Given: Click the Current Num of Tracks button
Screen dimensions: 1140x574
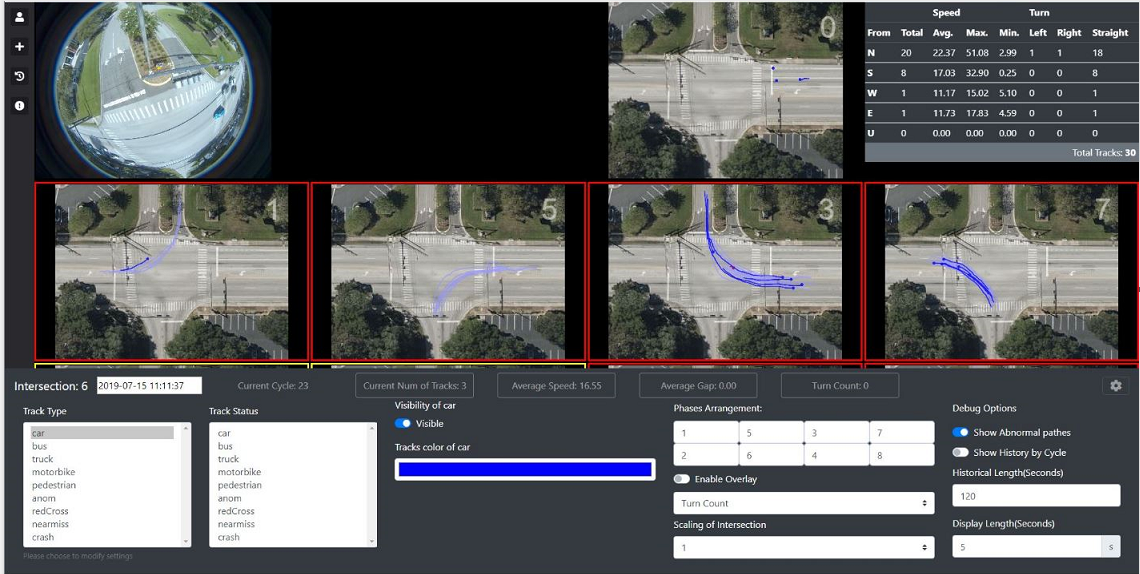Looking at the screenshot, I should [414, 386].
